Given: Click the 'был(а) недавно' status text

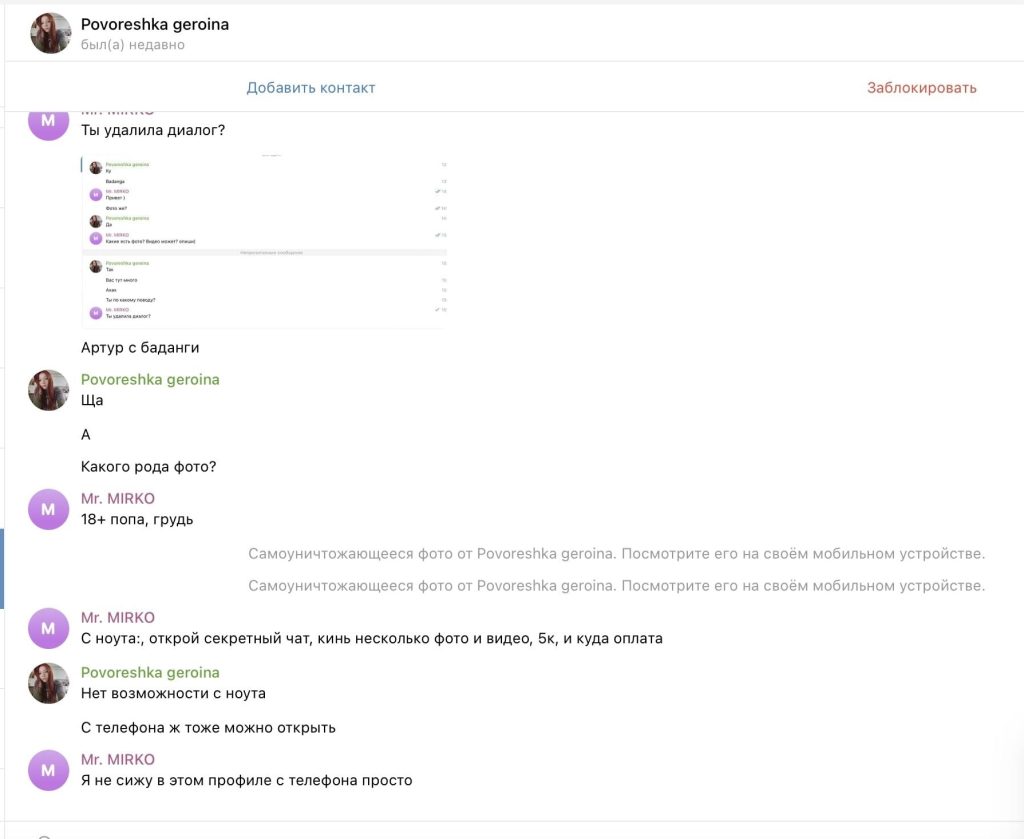Looking at the screenshot, I should (x=132, y=45).
